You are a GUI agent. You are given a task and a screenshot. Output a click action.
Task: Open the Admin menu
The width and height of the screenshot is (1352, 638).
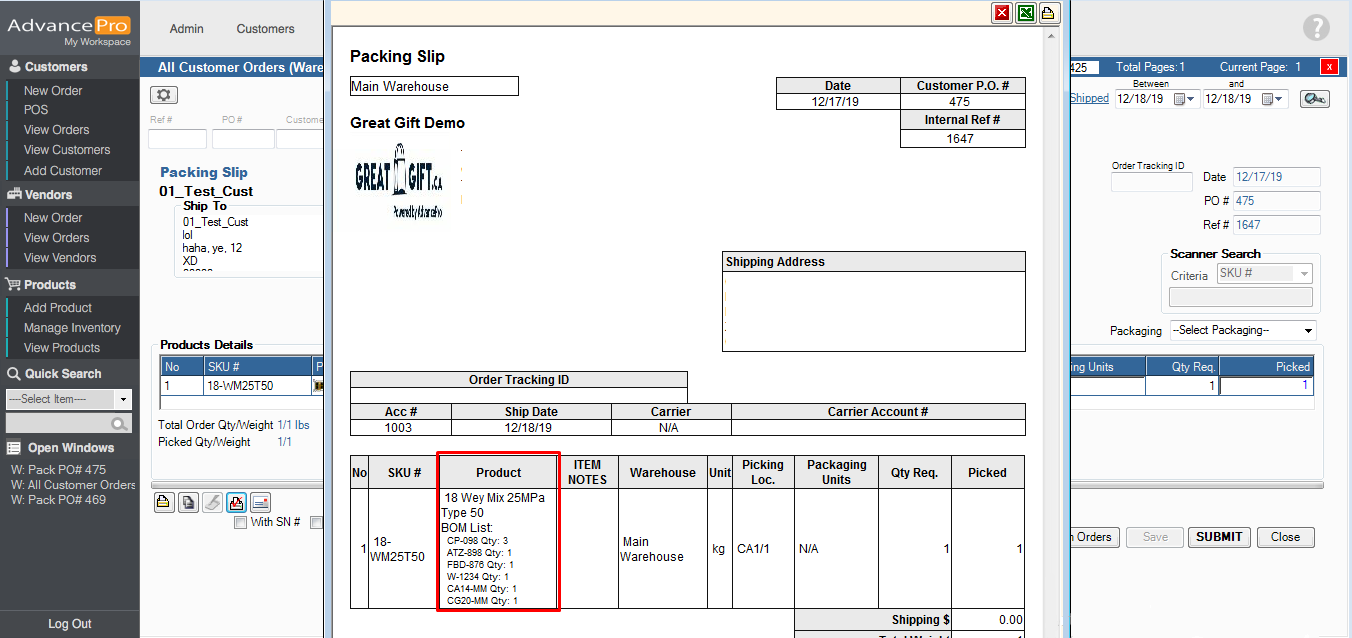186,29
